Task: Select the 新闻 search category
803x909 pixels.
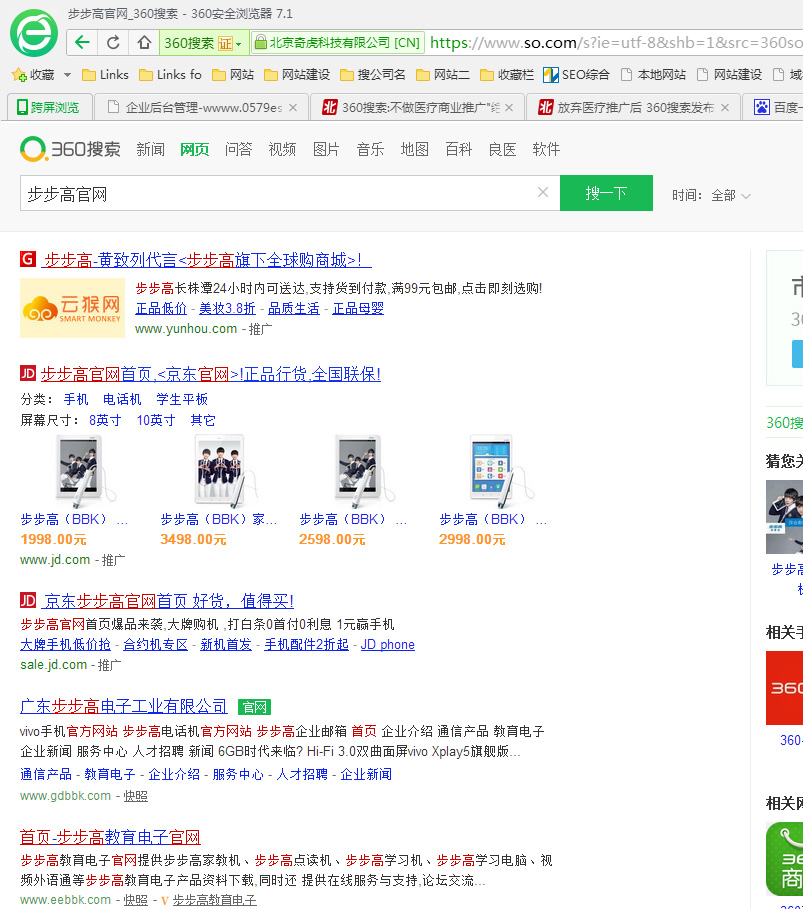Action: tap(151, 150)
